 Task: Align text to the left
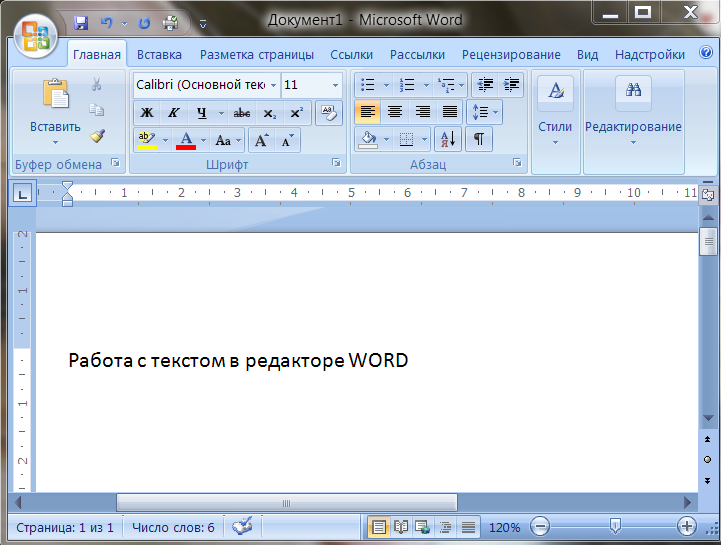pos(368,112)
